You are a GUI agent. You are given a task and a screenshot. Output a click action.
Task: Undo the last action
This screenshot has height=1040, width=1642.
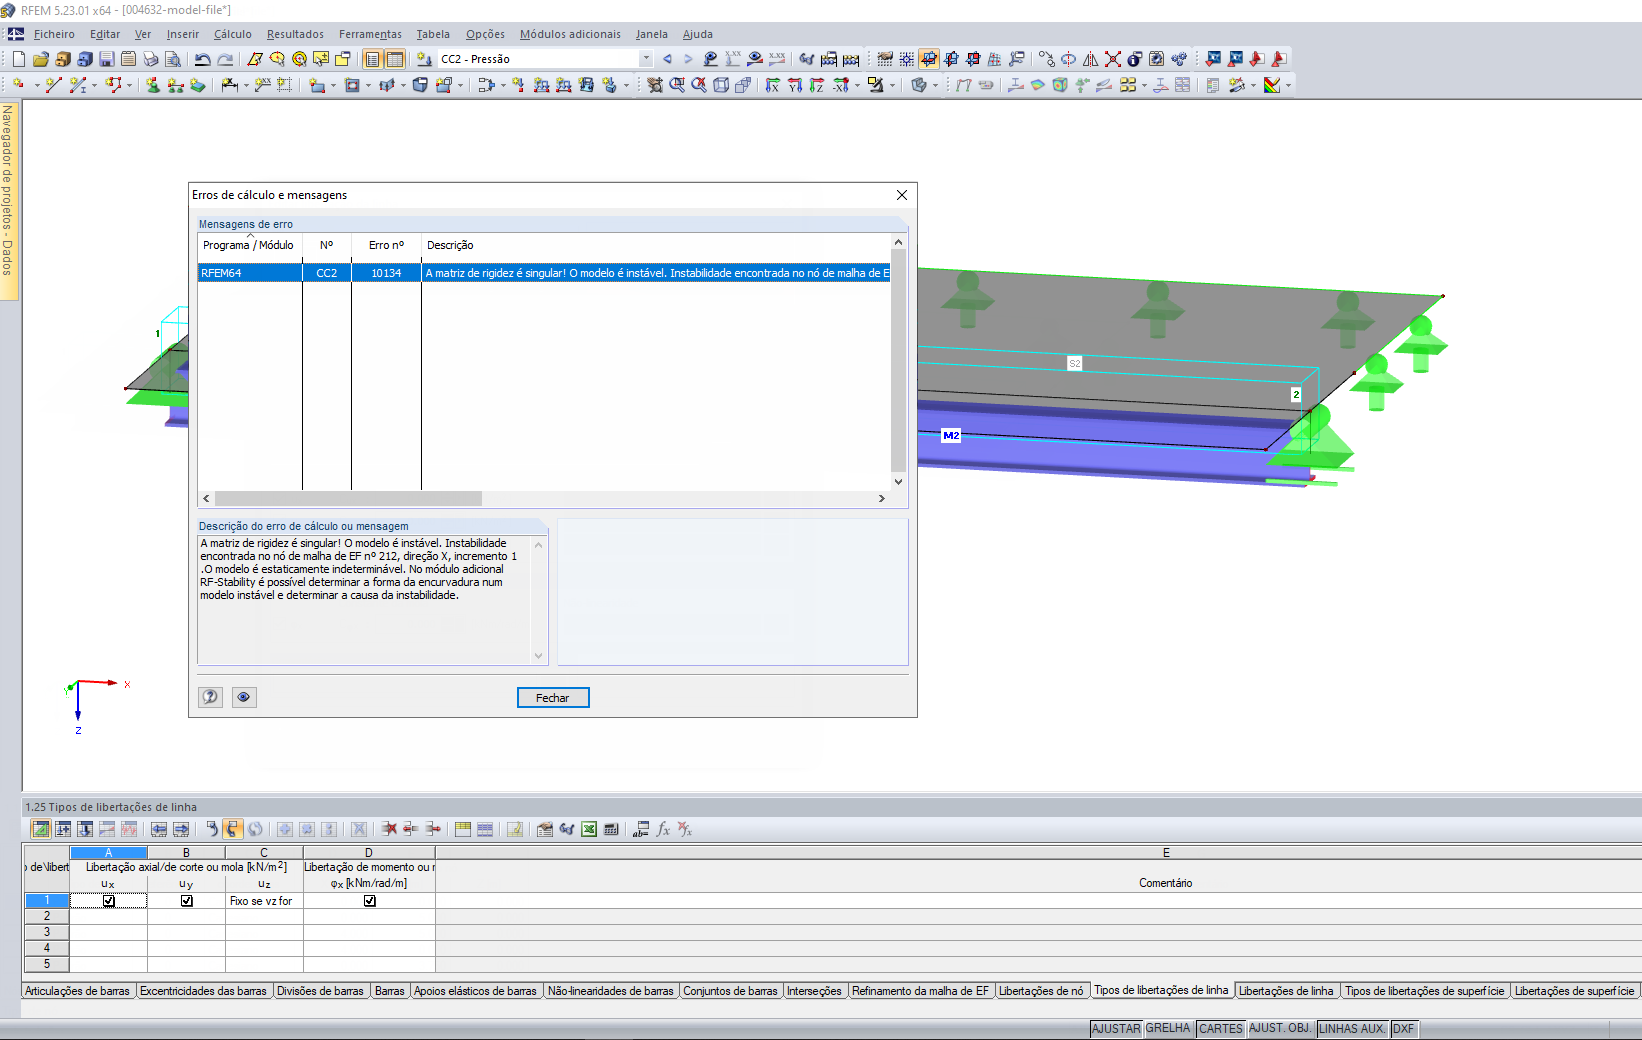click(x=202, y=59)
